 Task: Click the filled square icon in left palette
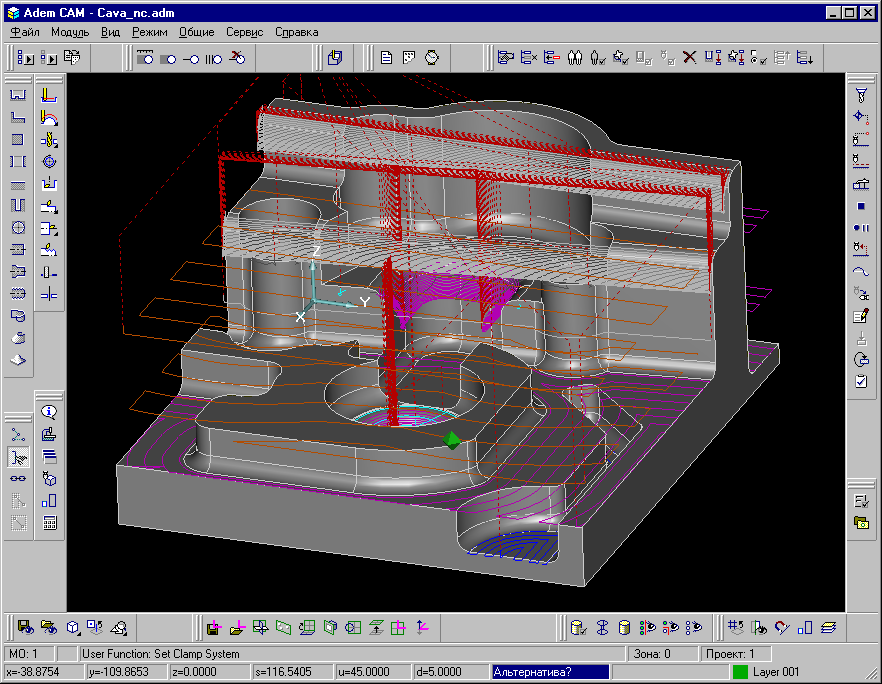18,140
